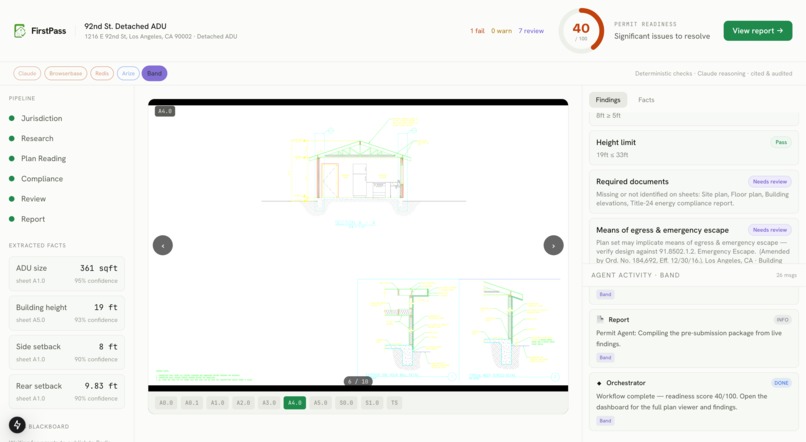This screenshot has width=806, height=442.
Task: Open Means of egress & emergency escape finding
Action: 693,242
